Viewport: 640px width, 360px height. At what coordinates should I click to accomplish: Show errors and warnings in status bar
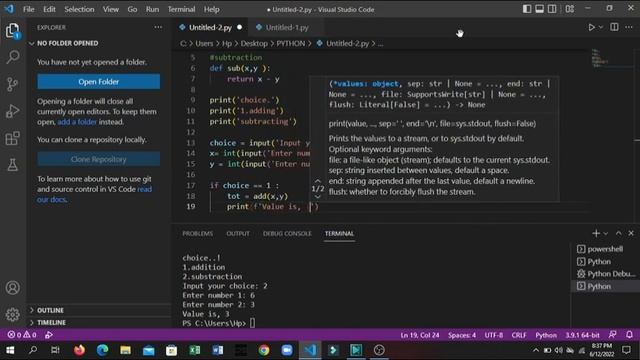[x=22, y=335]
